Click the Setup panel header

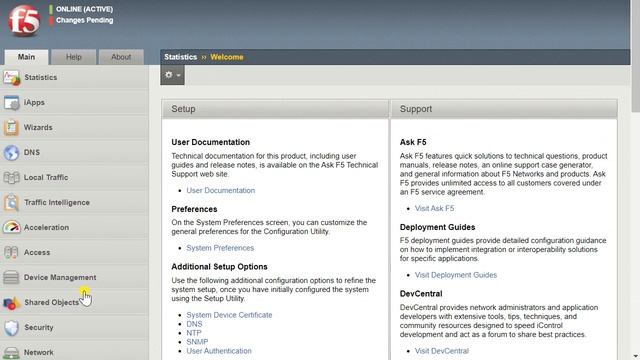pyautogui.click(x=275, y=109)
